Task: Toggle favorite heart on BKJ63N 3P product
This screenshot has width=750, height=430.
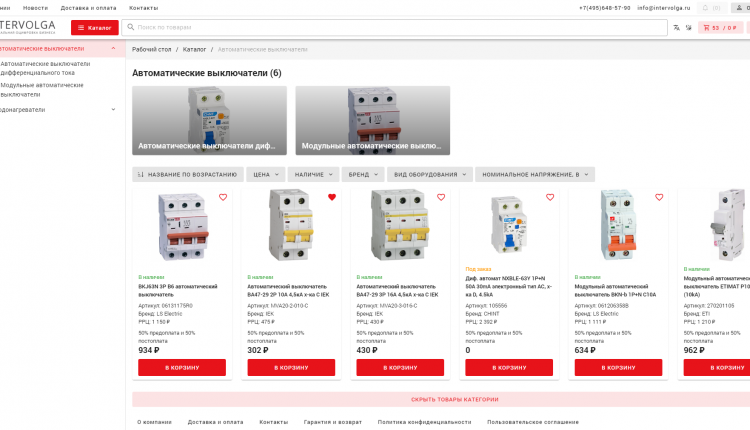Action: (223, 197)
